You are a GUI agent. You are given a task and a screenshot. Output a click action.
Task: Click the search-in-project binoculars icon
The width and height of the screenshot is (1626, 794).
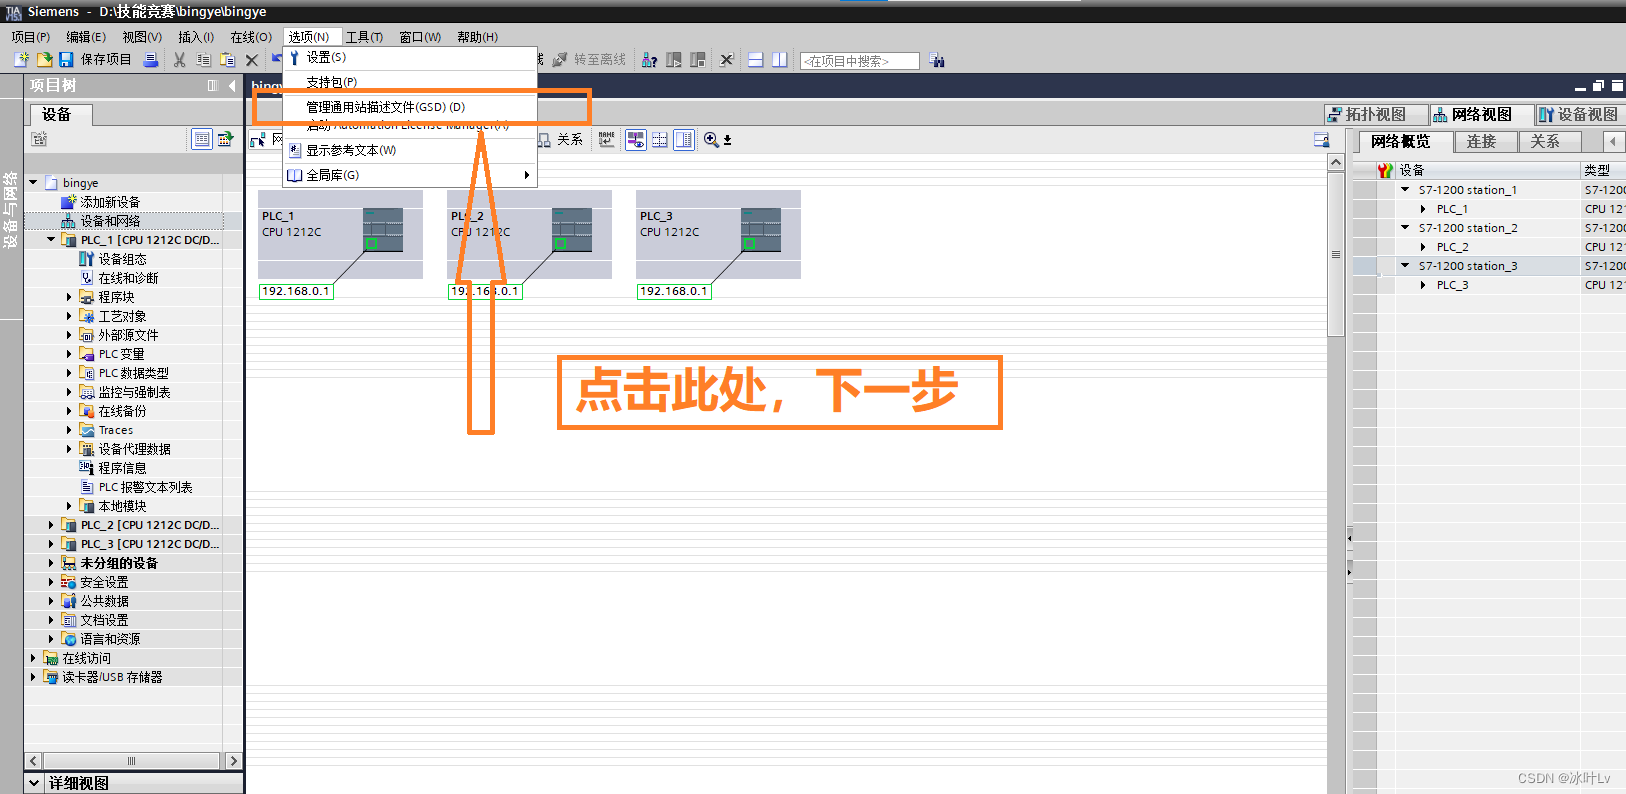click(937, 60)
